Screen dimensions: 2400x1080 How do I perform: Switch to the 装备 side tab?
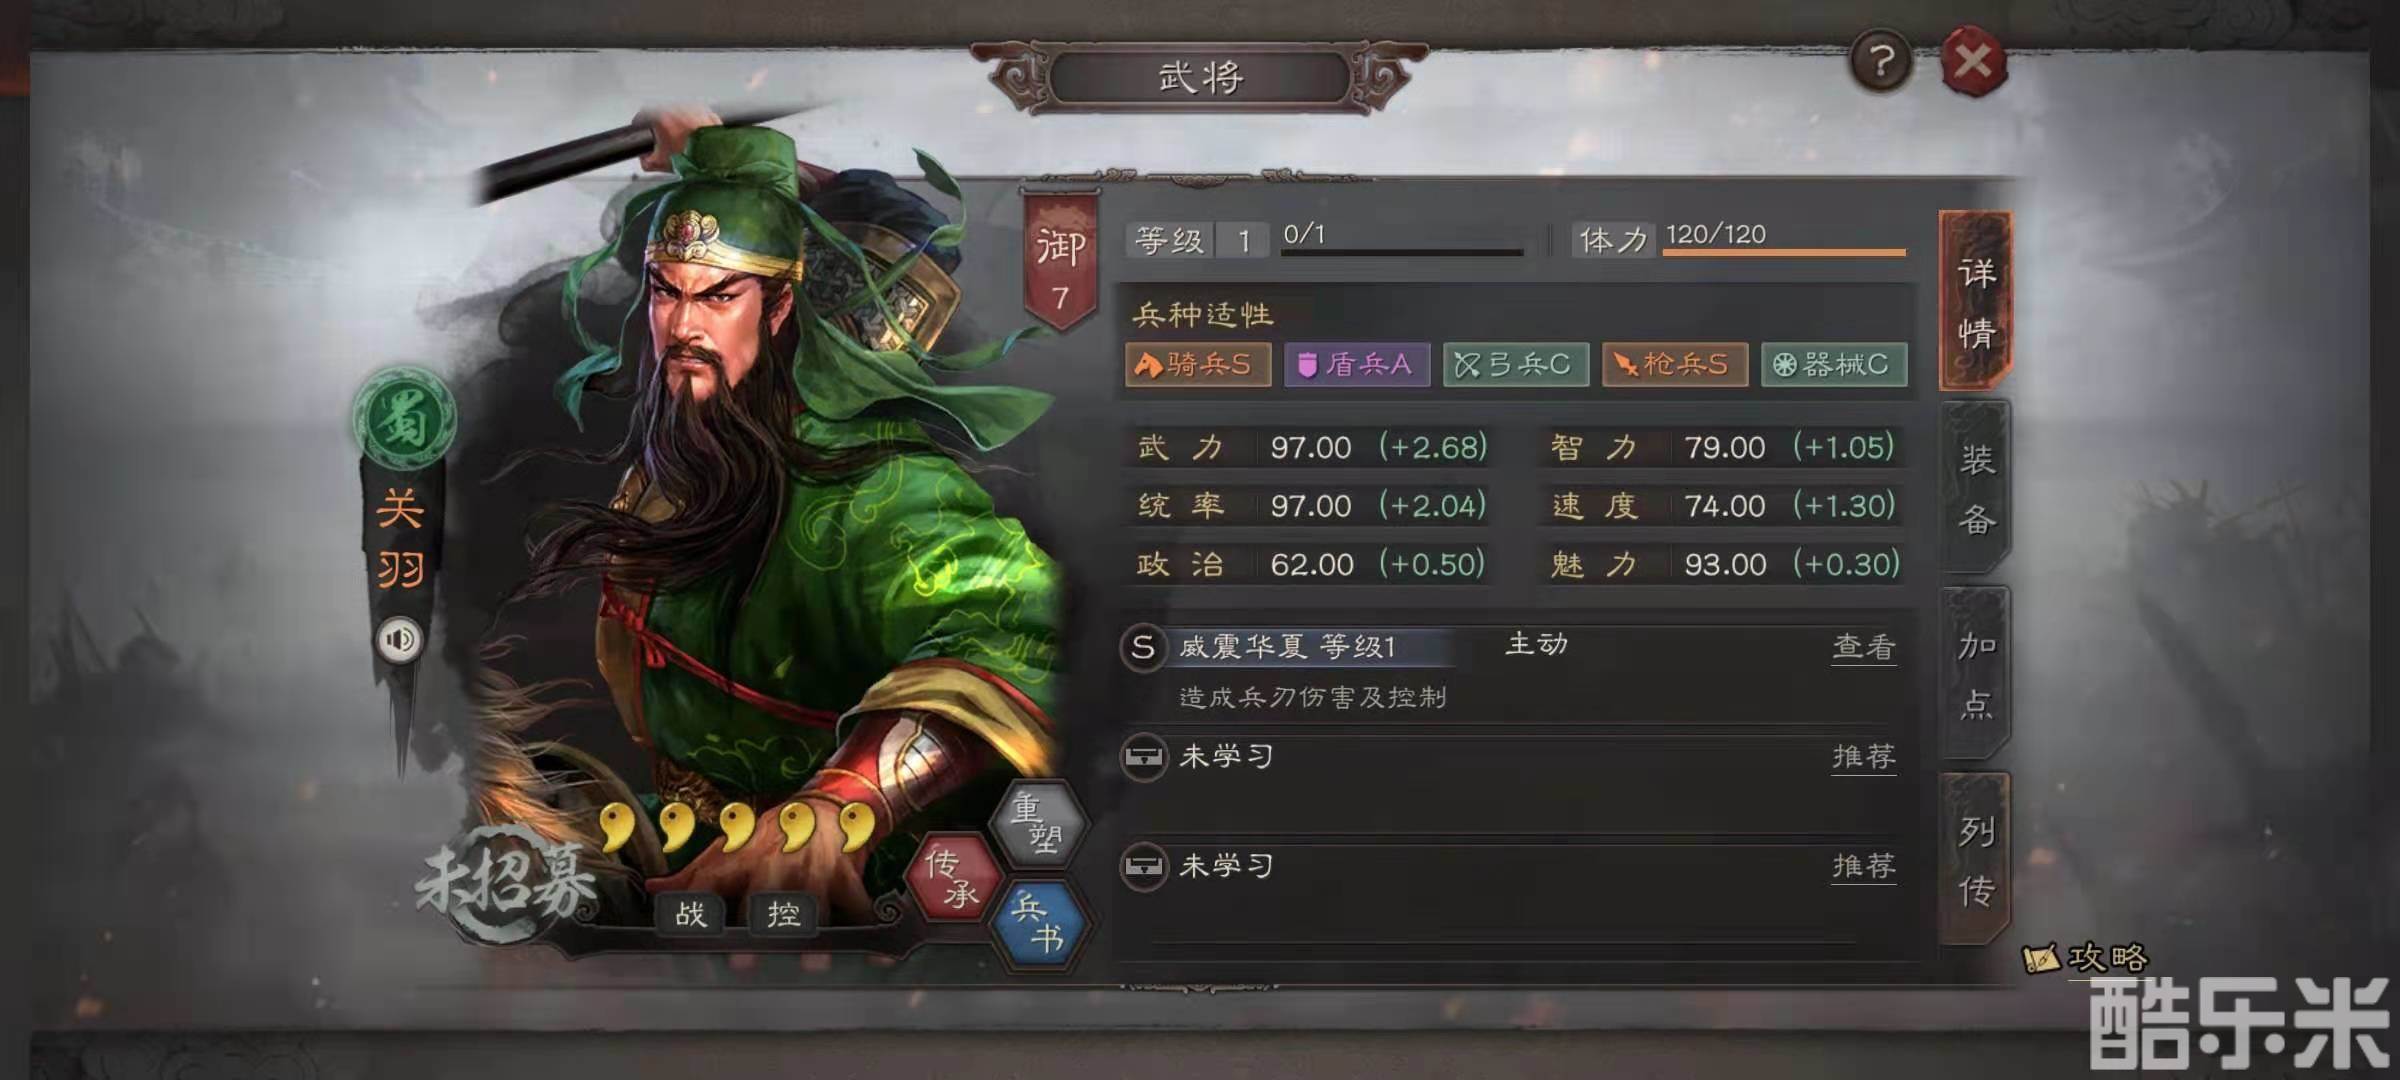(x=1976, y=488)
